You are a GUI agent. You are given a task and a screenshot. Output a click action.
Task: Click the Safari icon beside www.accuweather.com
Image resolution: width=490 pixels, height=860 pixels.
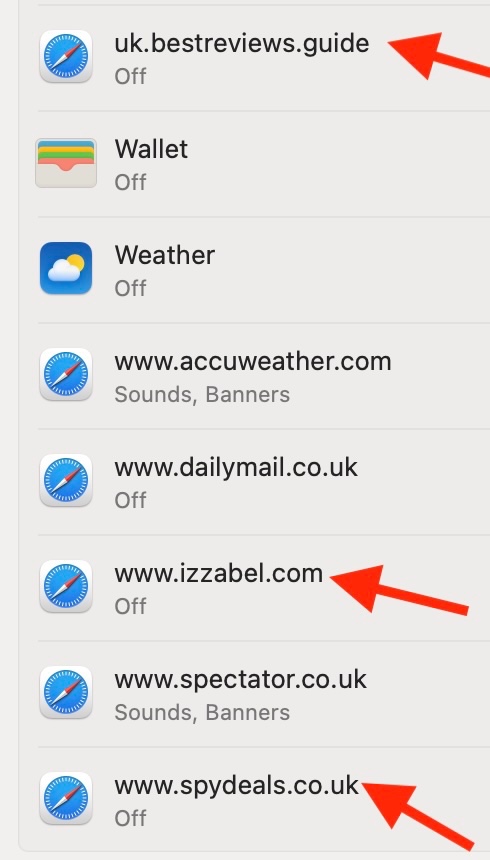[66, 374]
